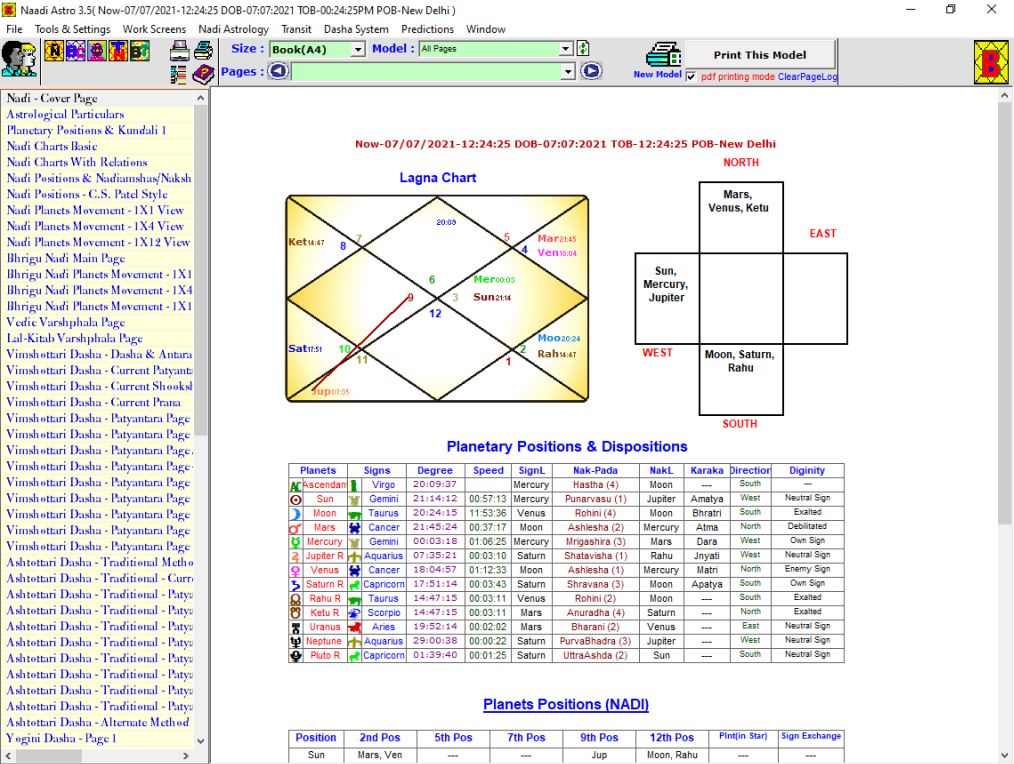Click the Uranus symbol icon in table
The height and width of the screenshot is (764, 1014).
[296, 628]
